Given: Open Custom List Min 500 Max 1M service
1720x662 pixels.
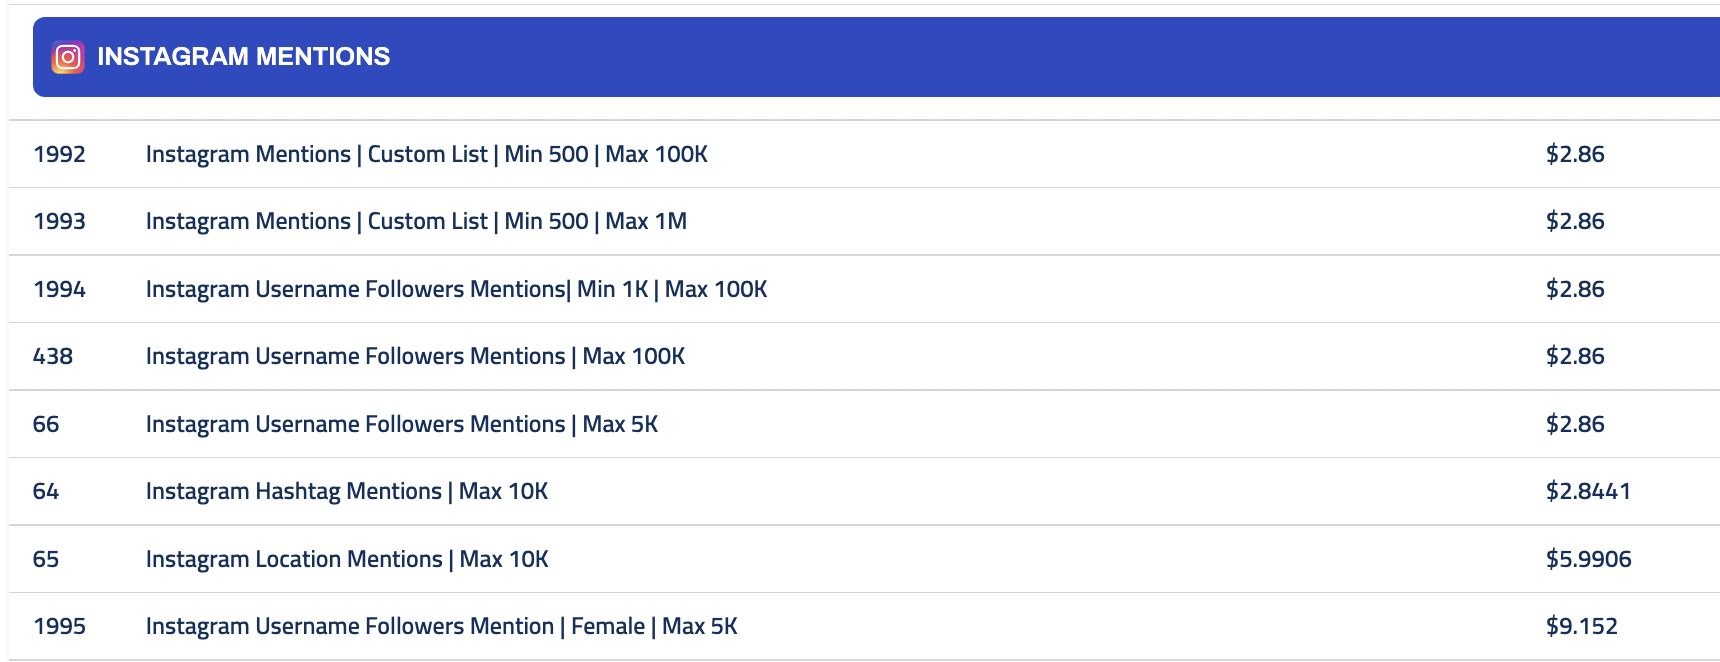Looking at the screenshot, I should coord(416,221).
